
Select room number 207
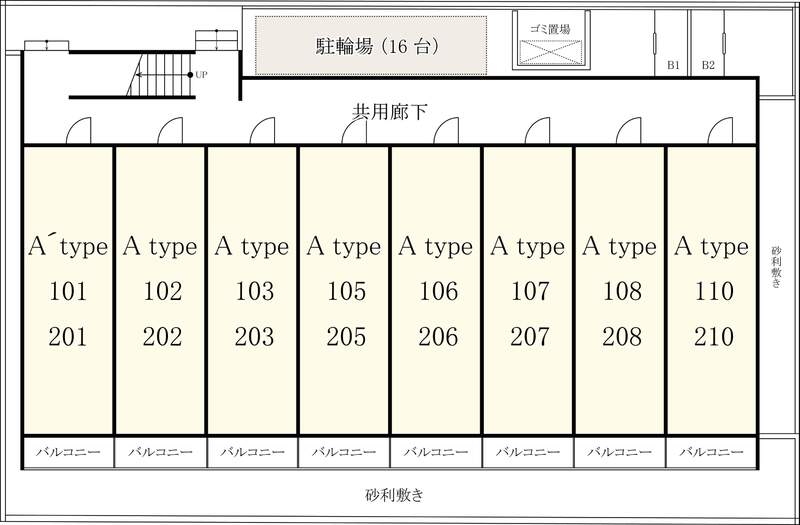point(530,337)
